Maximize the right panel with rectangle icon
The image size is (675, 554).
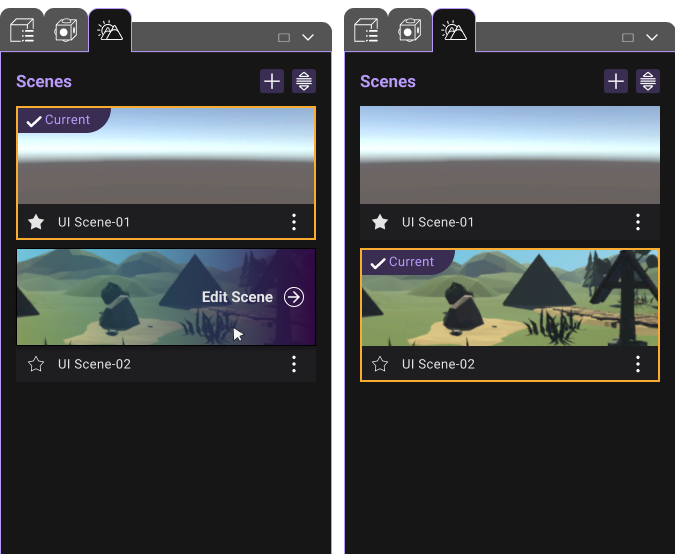[x=628, y=38]
